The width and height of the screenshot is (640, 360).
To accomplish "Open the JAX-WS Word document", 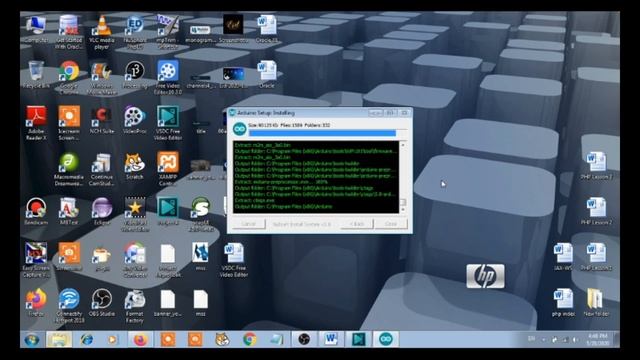I will click(563, 257).
